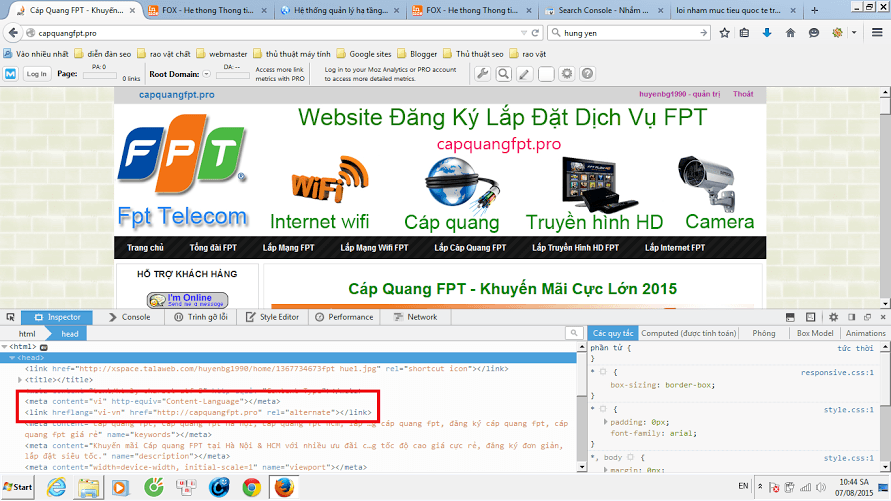Image resolution: width=891 pixels, height=501 pixels.
Task: Click the Thoát logout link
Action: click(x=743, y=94)
